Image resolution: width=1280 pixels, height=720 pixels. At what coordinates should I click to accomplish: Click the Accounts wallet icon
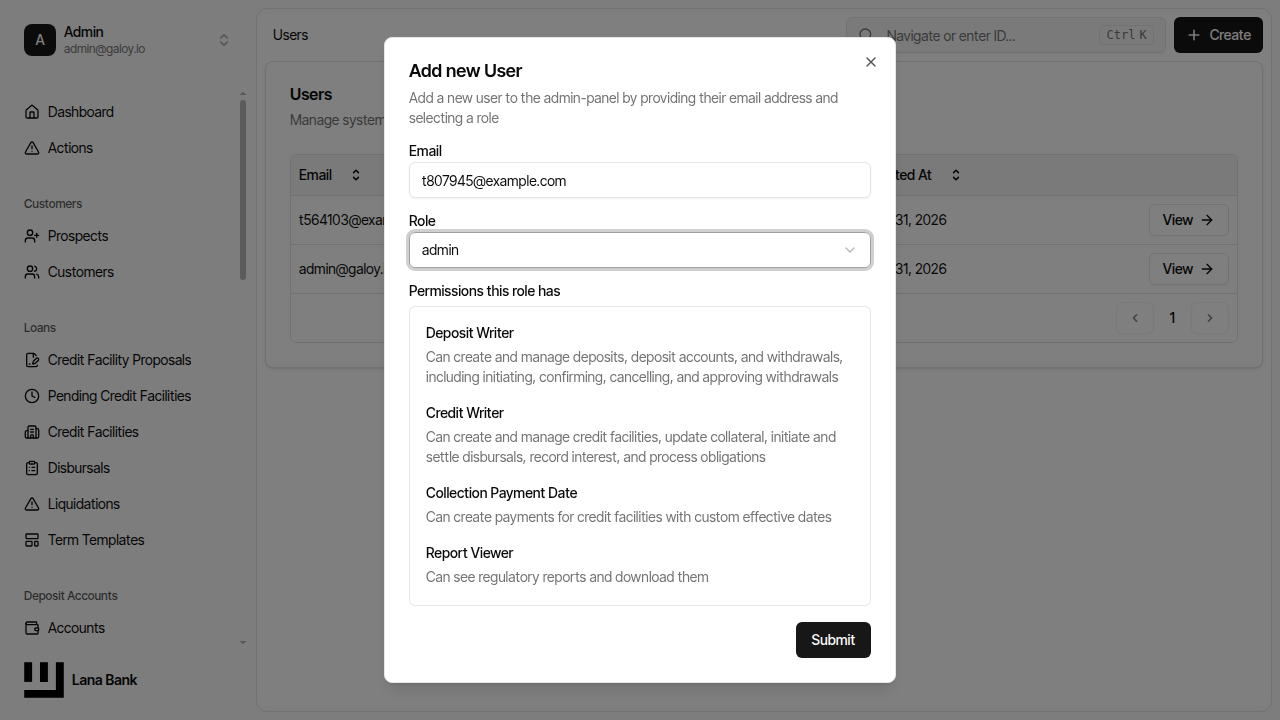(32, 628)
